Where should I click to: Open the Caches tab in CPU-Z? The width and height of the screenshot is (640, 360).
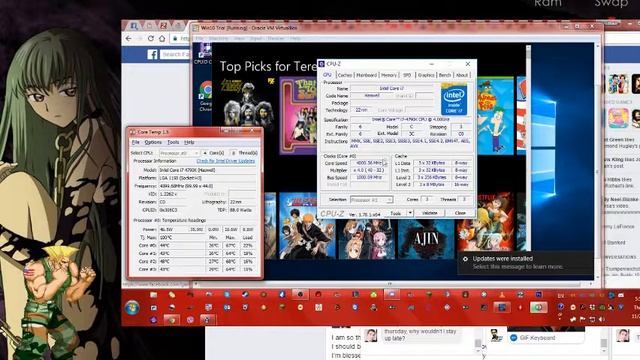click(345, 75)
